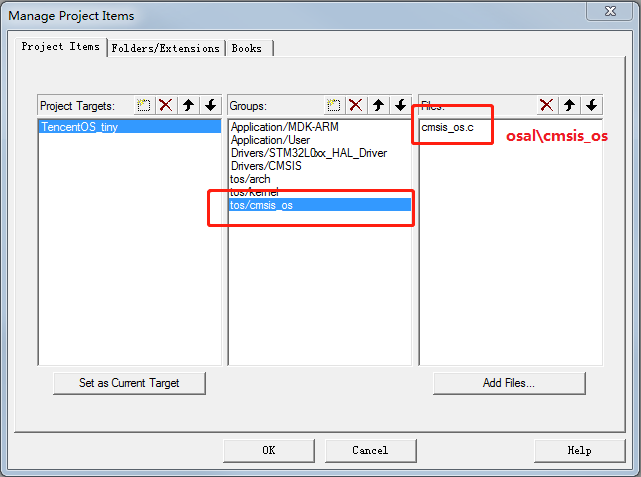Move the project target down
This screenshot has height=477, width=641.
coord(210,105)
